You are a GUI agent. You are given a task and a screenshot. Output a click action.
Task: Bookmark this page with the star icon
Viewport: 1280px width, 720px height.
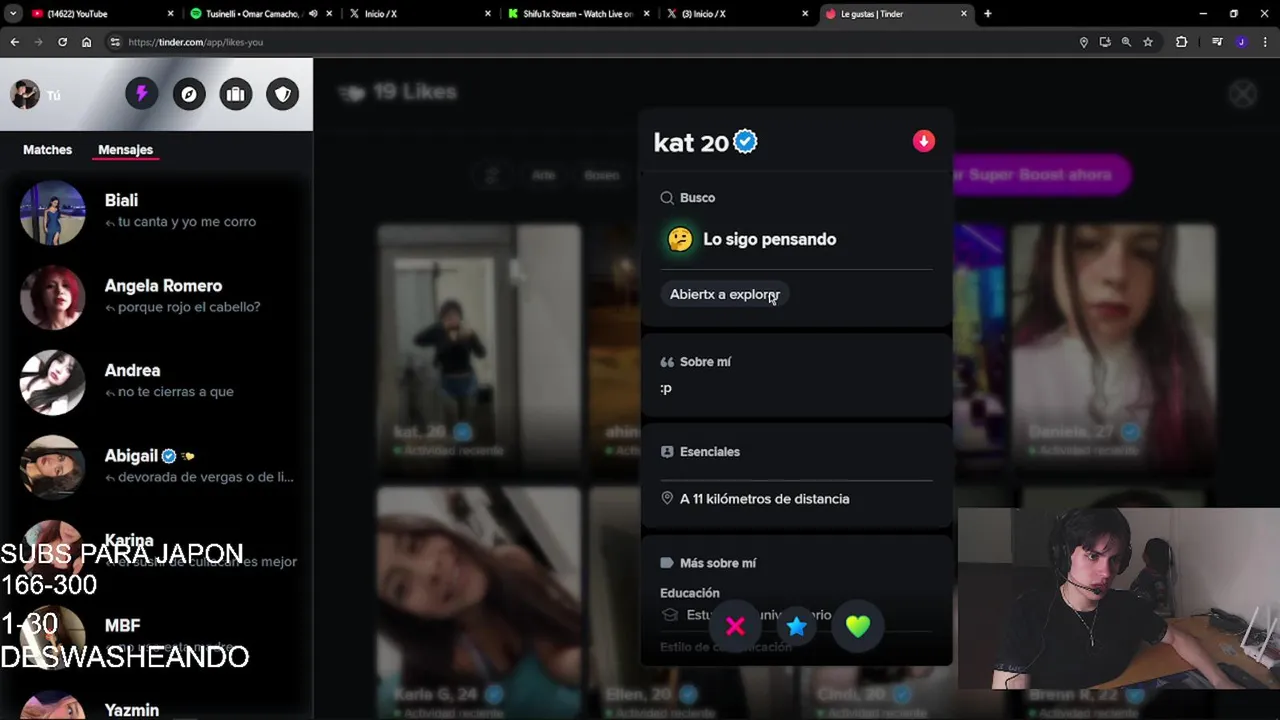[1148, 42]
